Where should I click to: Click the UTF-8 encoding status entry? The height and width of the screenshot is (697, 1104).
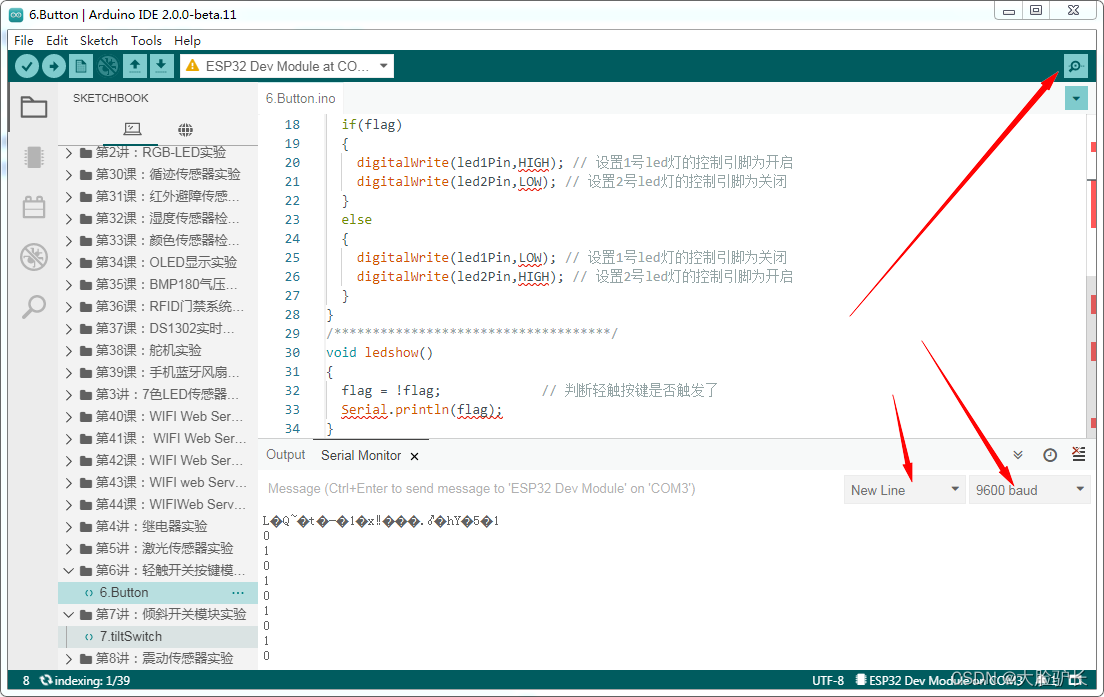point(827,681)
